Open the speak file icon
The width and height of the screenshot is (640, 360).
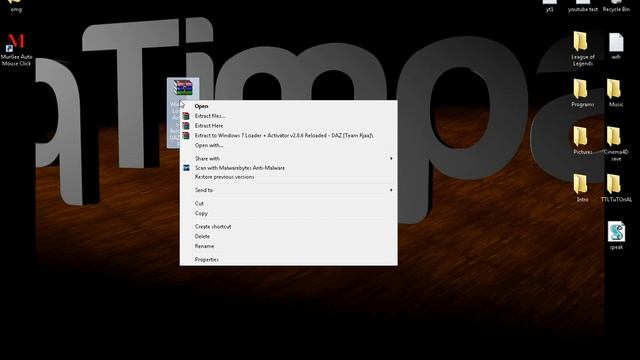point(616,236)
